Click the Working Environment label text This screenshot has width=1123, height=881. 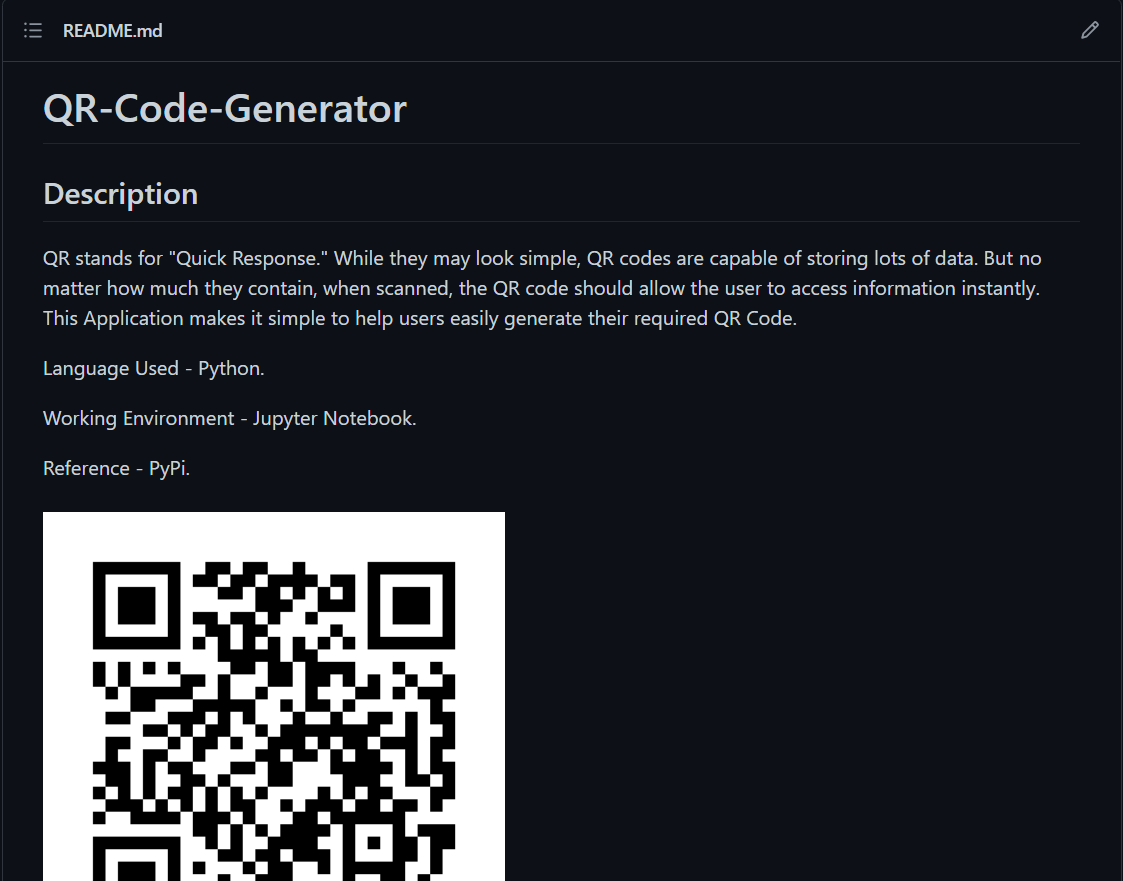[x=138, y=418]
